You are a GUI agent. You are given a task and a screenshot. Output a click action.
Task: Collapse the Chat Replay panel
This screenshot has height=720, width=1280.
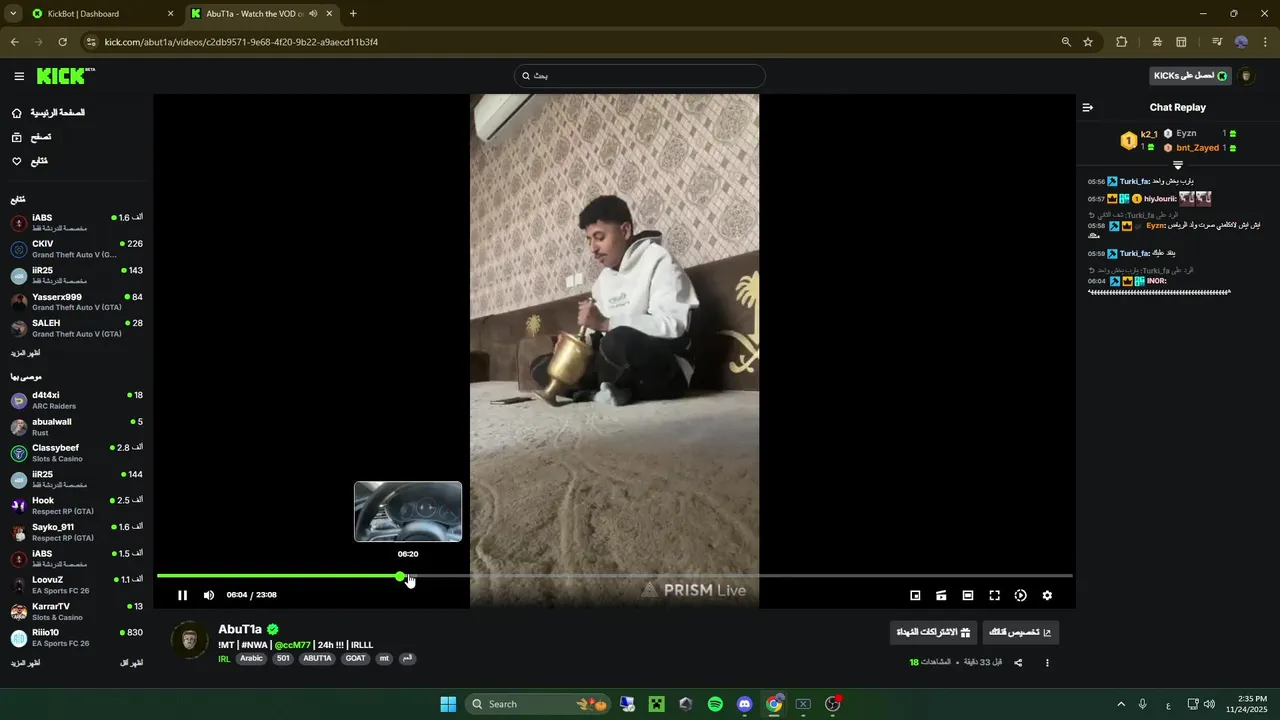coord(1088,107)
